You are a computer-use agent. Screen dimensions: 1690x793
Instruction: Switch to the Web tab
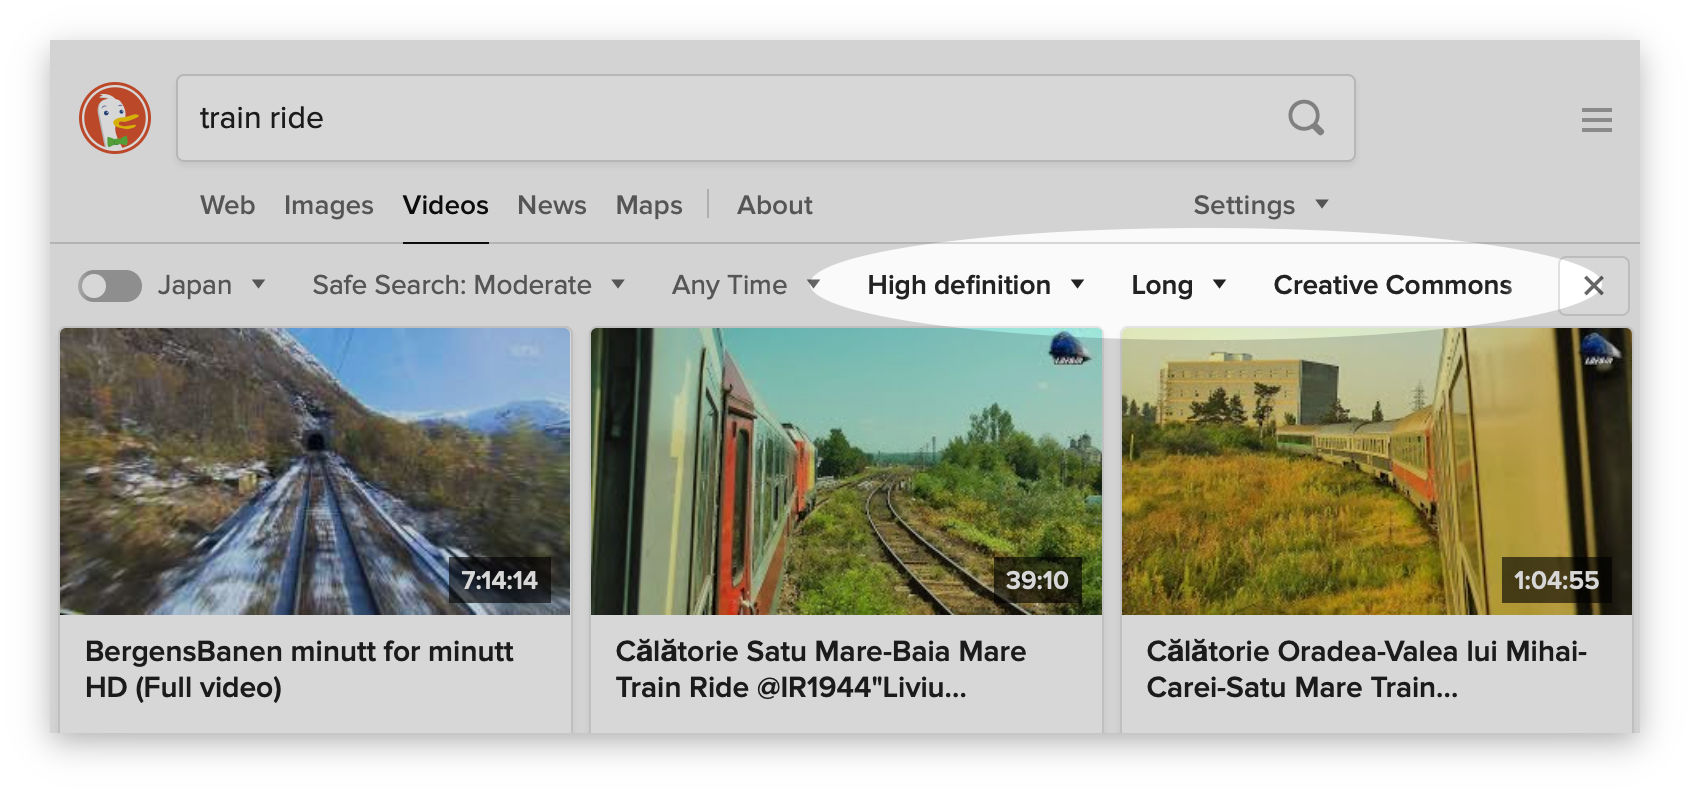pyautogui.click(x=227, y=205)
